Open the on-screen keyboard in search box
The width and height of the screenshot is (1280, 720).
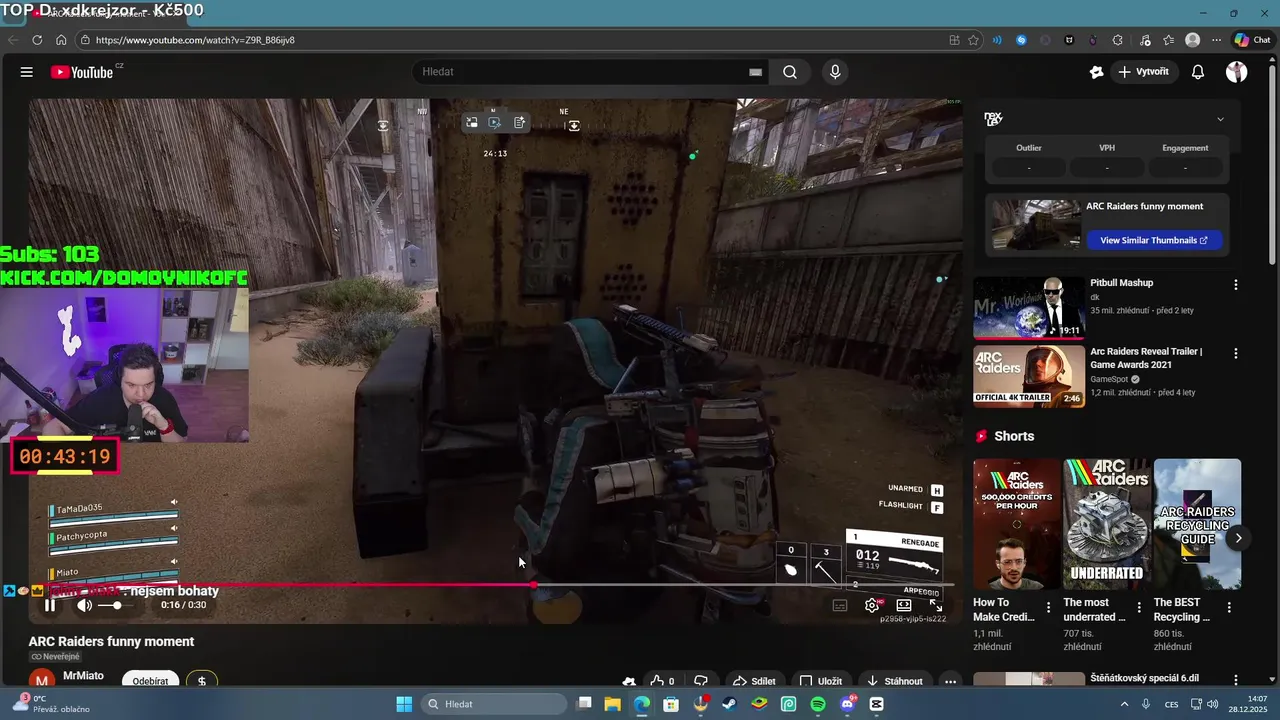(755, 72)
